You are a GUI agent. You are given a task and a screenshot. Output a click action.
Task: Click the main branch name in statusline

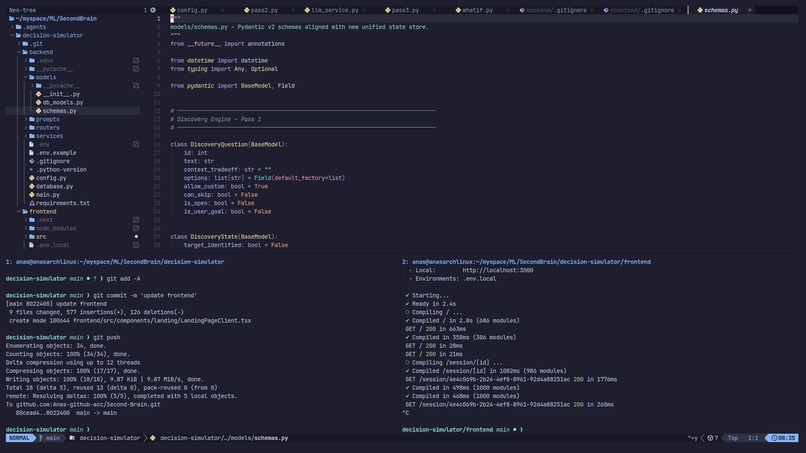point(52,438)
